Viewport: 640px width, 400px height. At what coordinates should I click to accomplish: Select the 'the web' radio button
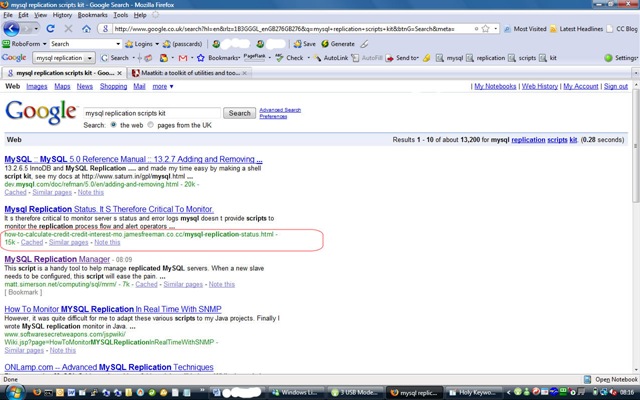click(113, 125)
